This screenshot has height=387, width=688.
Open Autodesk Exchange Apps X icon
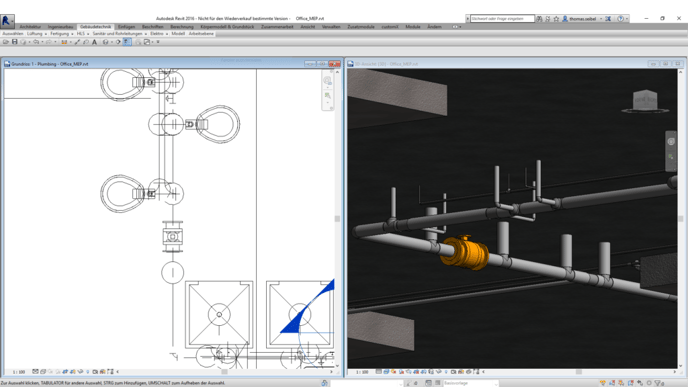coord(608,18)
